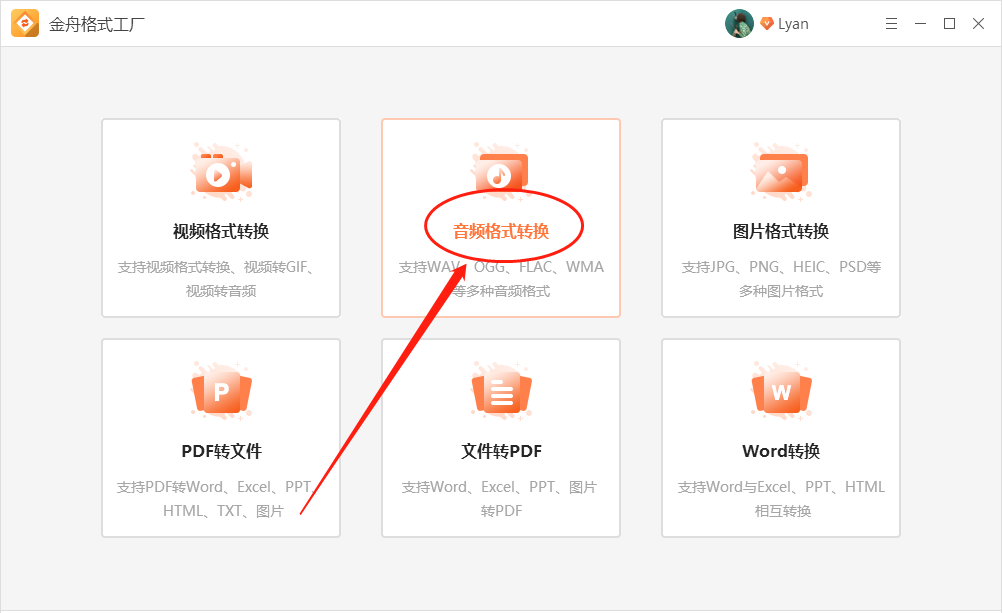Open the hamburger menu in title bar
Image resolution: width=1002 pixels, height=613 pixels.
[891, 24]
